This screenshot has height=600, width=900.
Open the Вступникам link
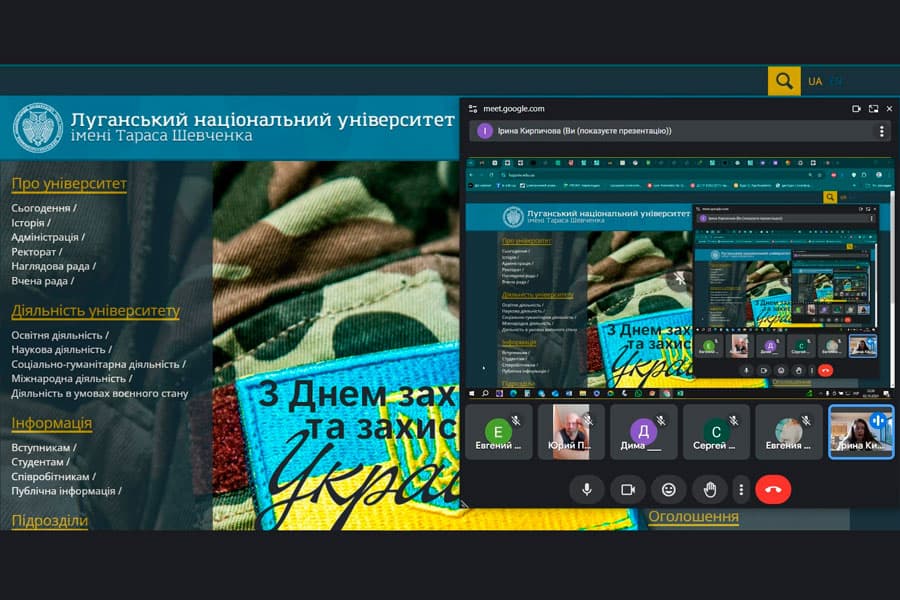42,448
